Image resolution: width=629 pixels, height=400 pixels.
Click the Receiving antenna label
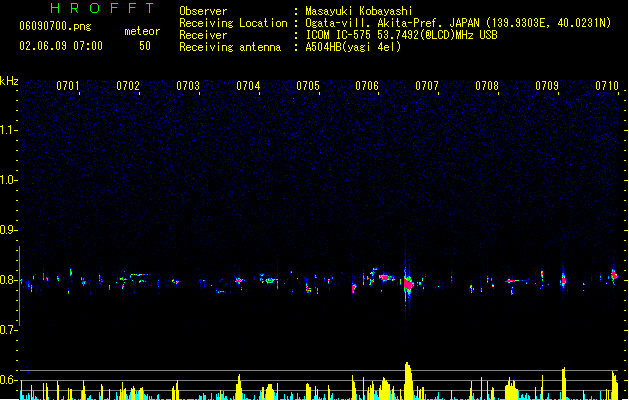(x=230, y=47)
